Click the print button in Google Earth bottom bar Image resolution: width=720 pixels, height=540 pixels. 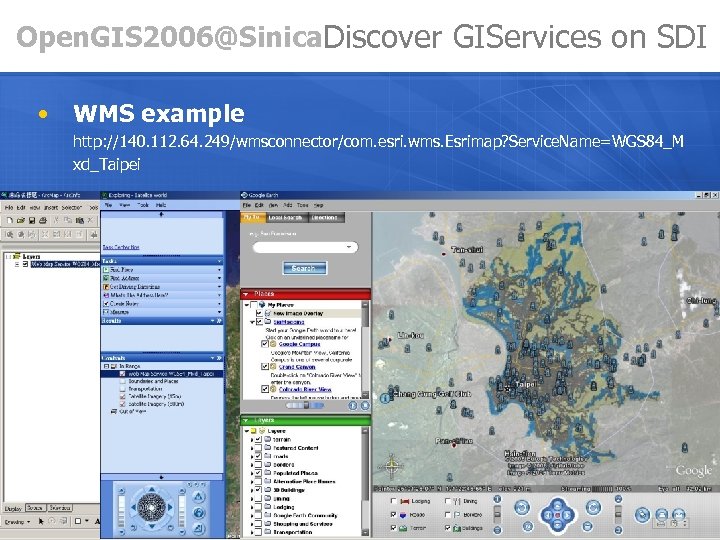click(x=661, y=515)
